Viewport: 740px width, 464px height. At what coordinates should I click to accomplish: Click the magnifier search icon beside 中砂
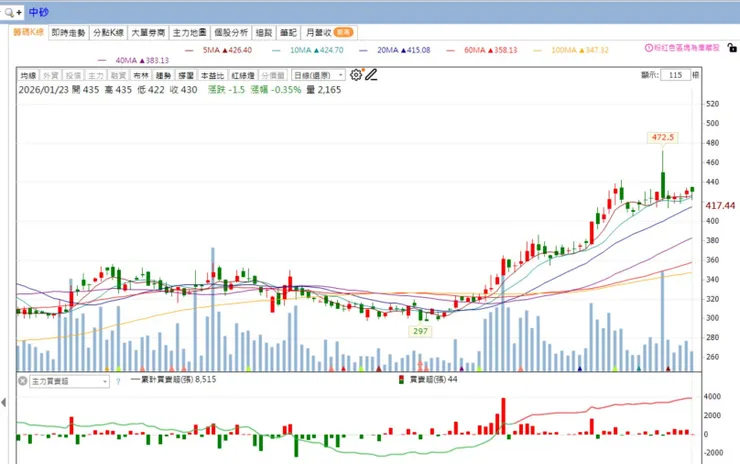(x=9, y=13)
